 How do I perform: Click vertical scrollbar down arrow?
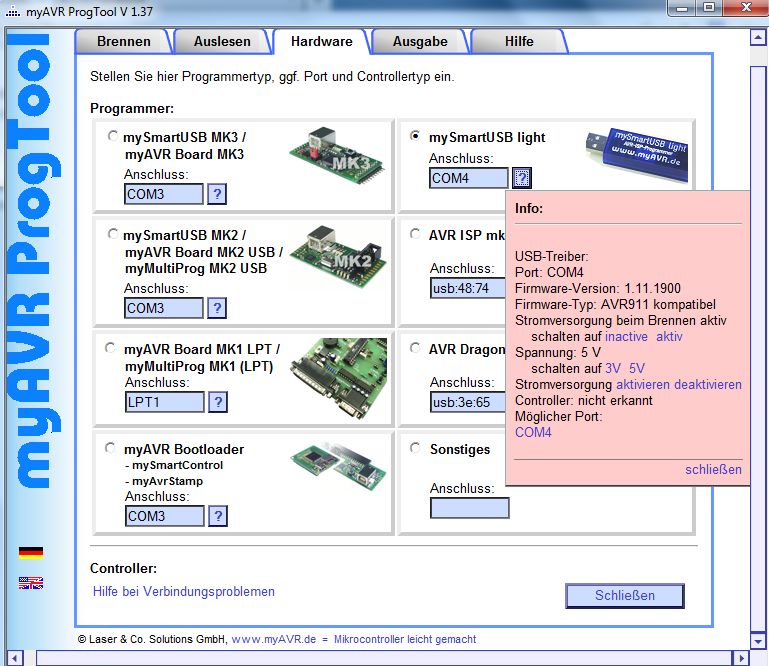tap(758, 640)
